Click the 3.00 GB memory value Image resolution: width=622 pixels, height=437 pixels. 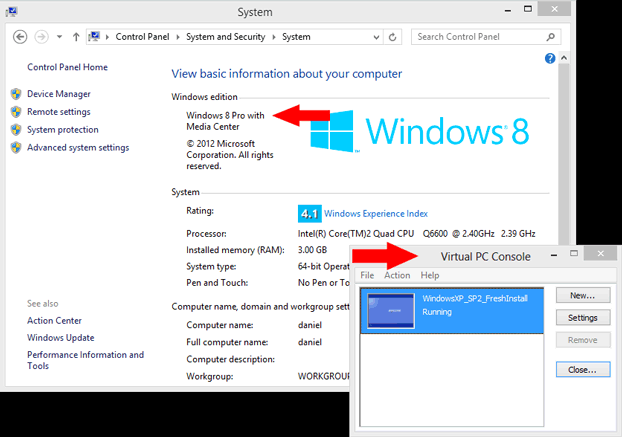312,250
